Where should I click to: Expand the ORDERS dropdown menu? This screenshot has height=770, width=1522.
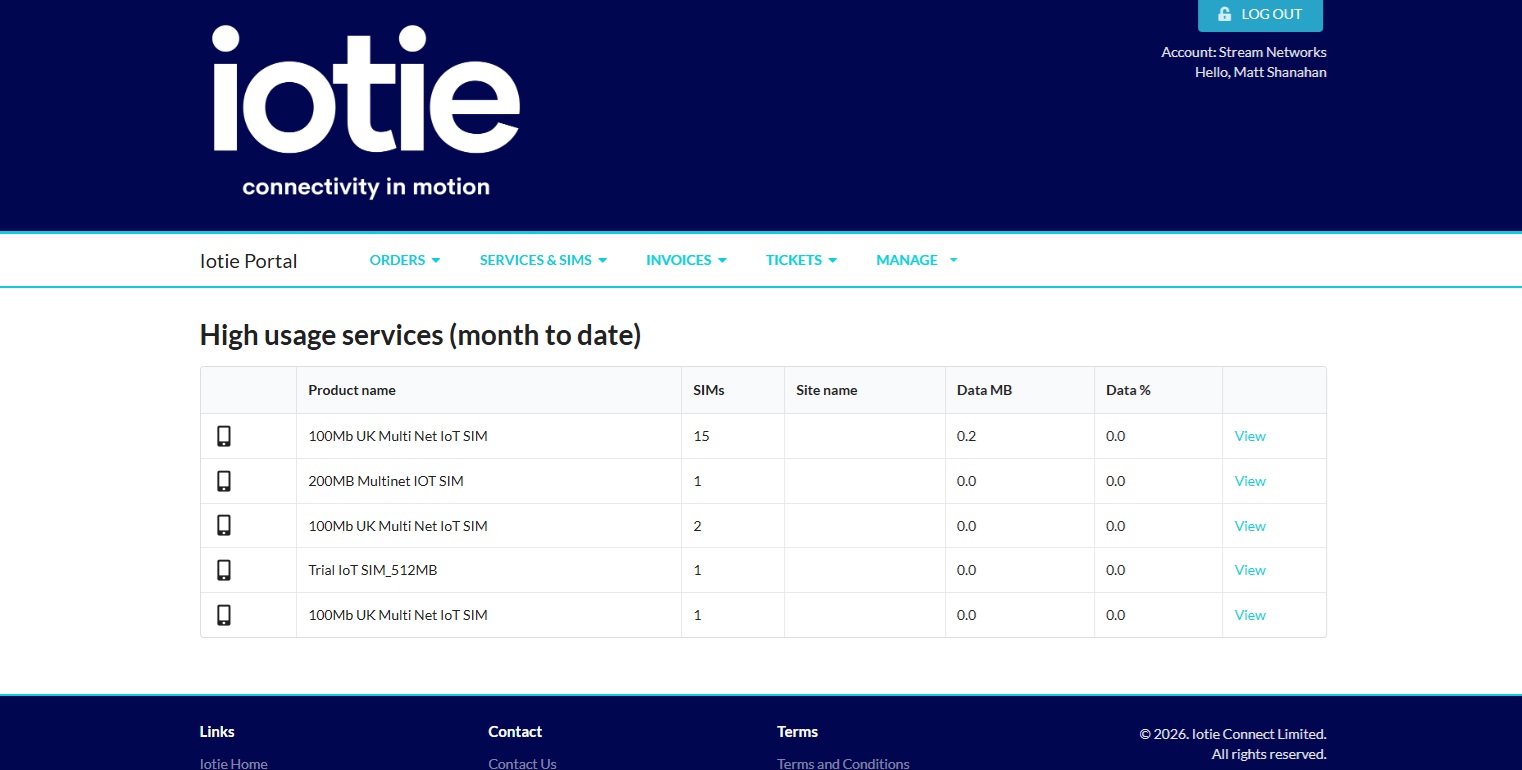(x=404, y=260)
